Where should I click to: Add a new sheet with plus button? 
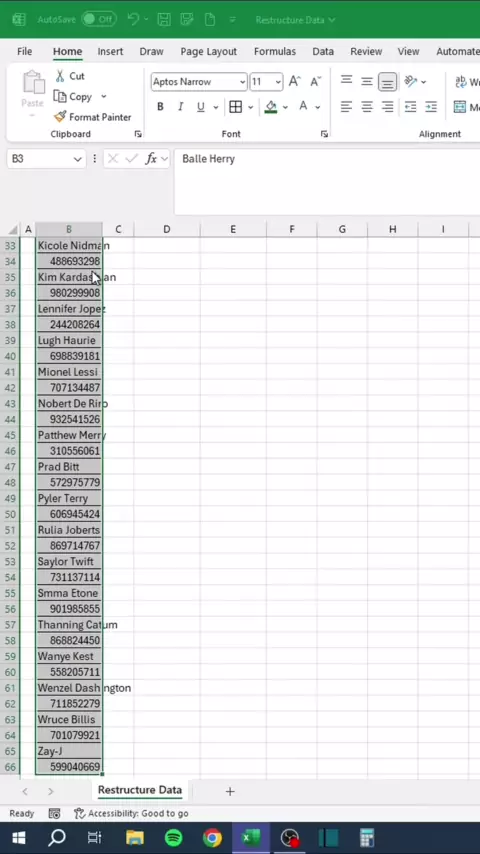click(230, 791)
